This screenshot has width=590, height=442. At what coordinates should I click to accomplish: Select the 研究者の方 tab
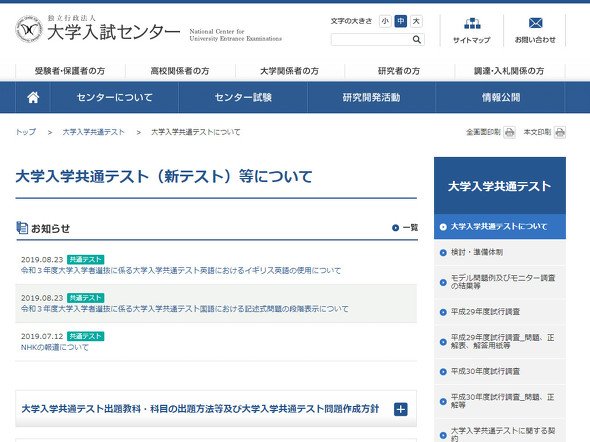(x=399, y=71)
